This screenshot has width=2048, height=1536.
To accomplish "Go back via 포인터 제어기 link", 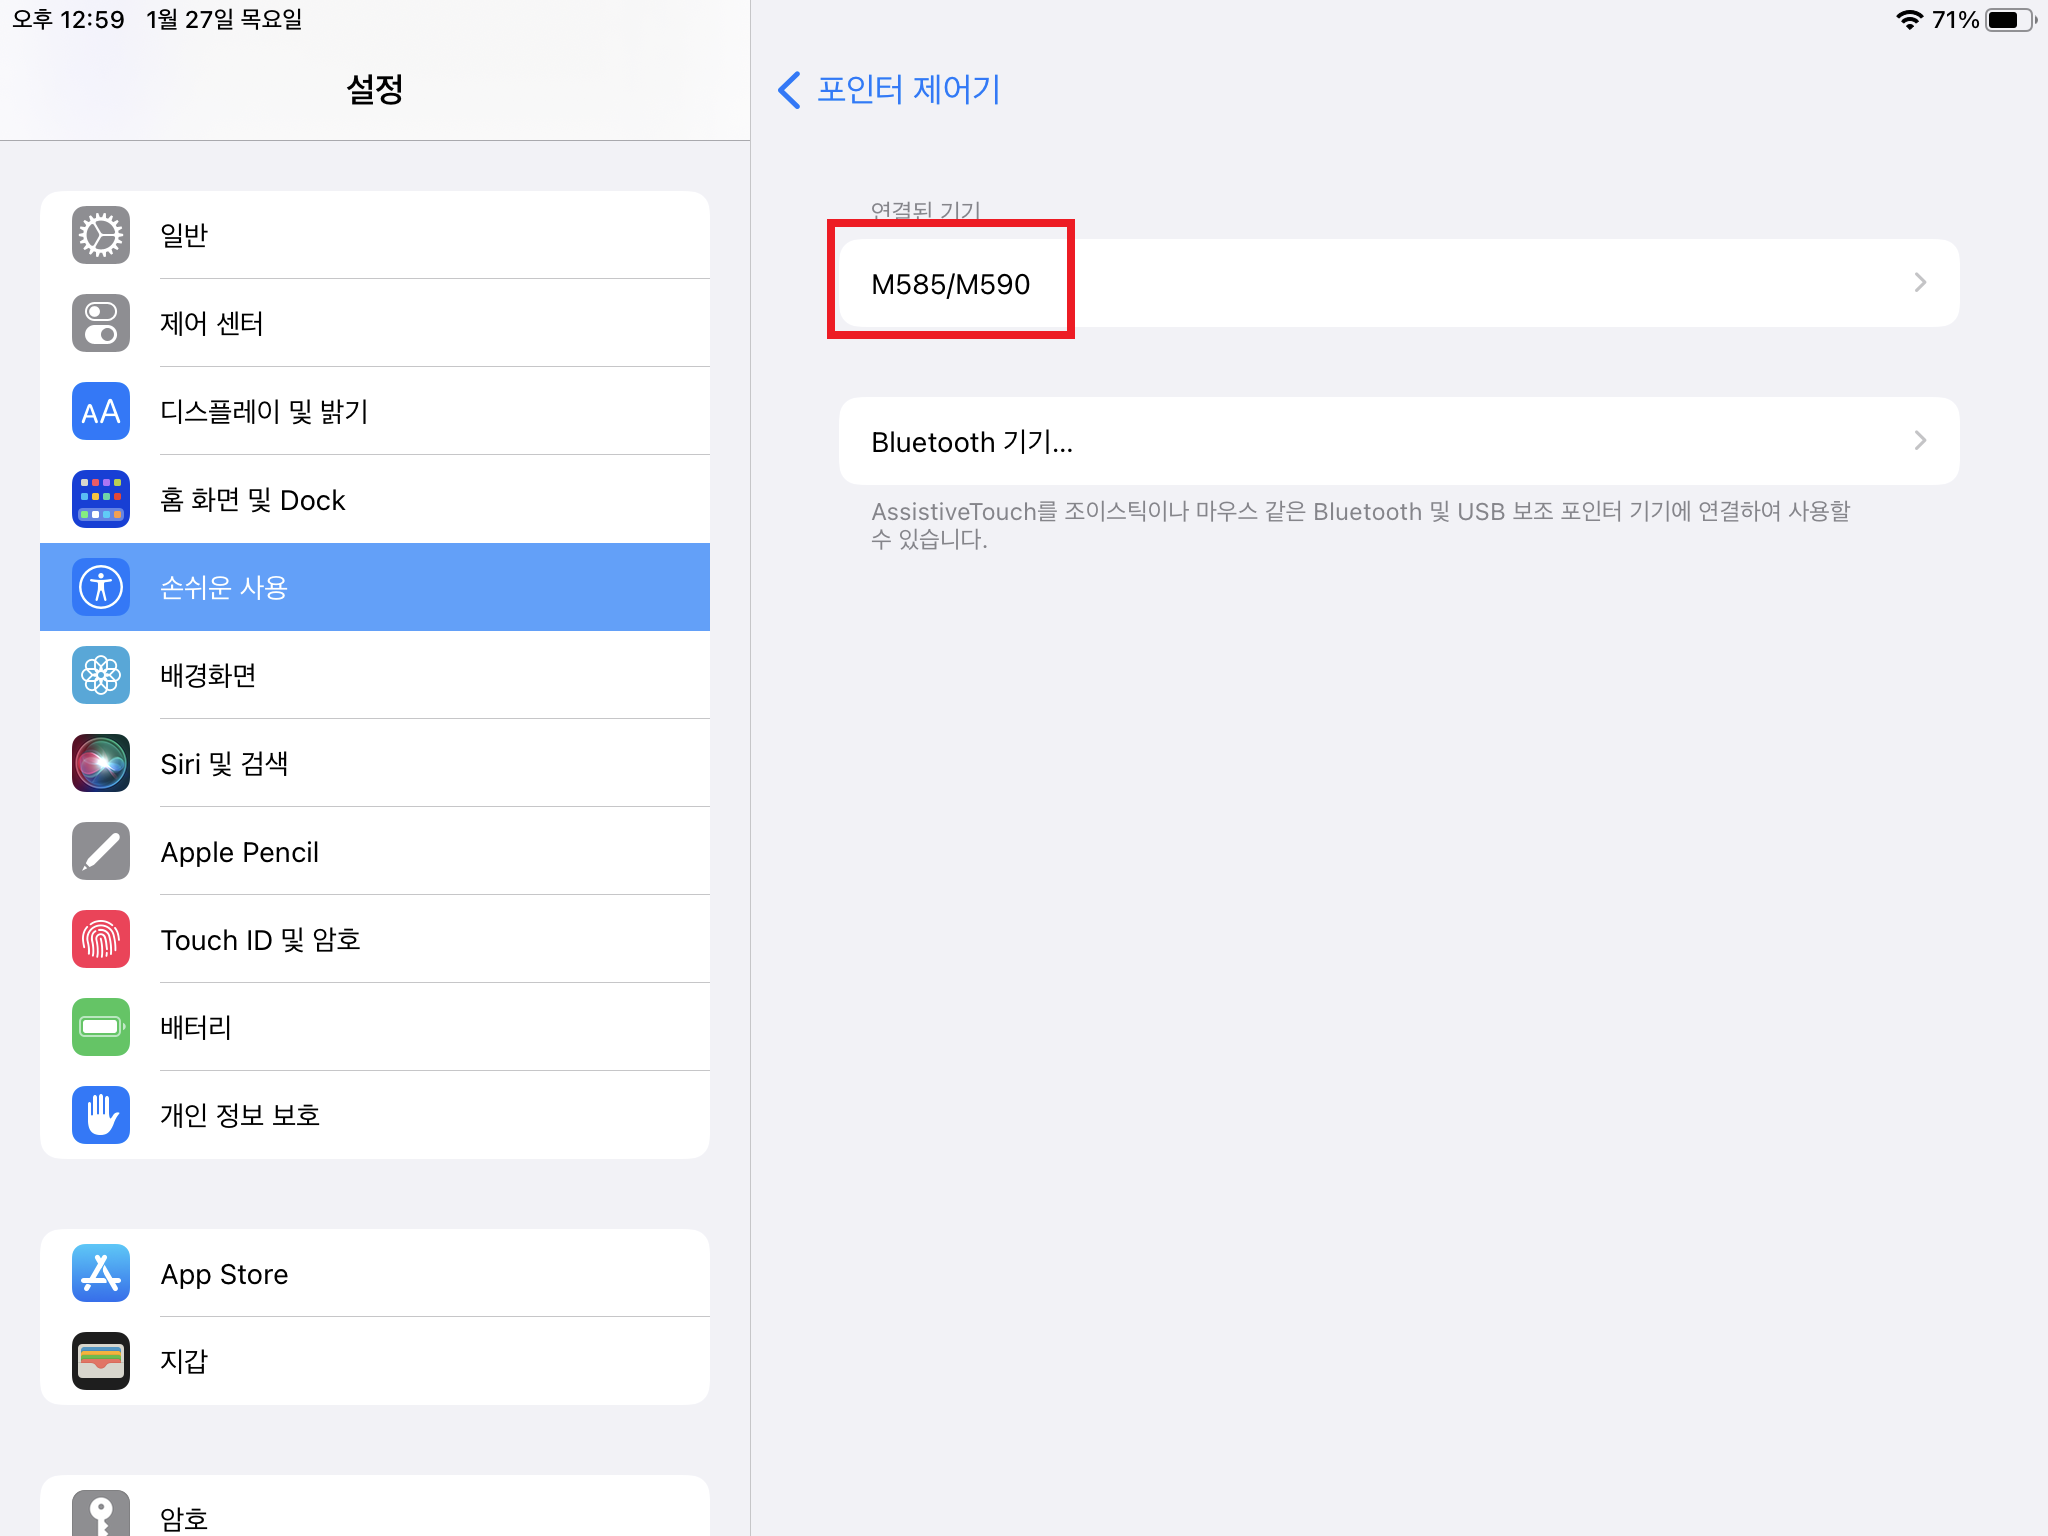I will click(908, 90).
